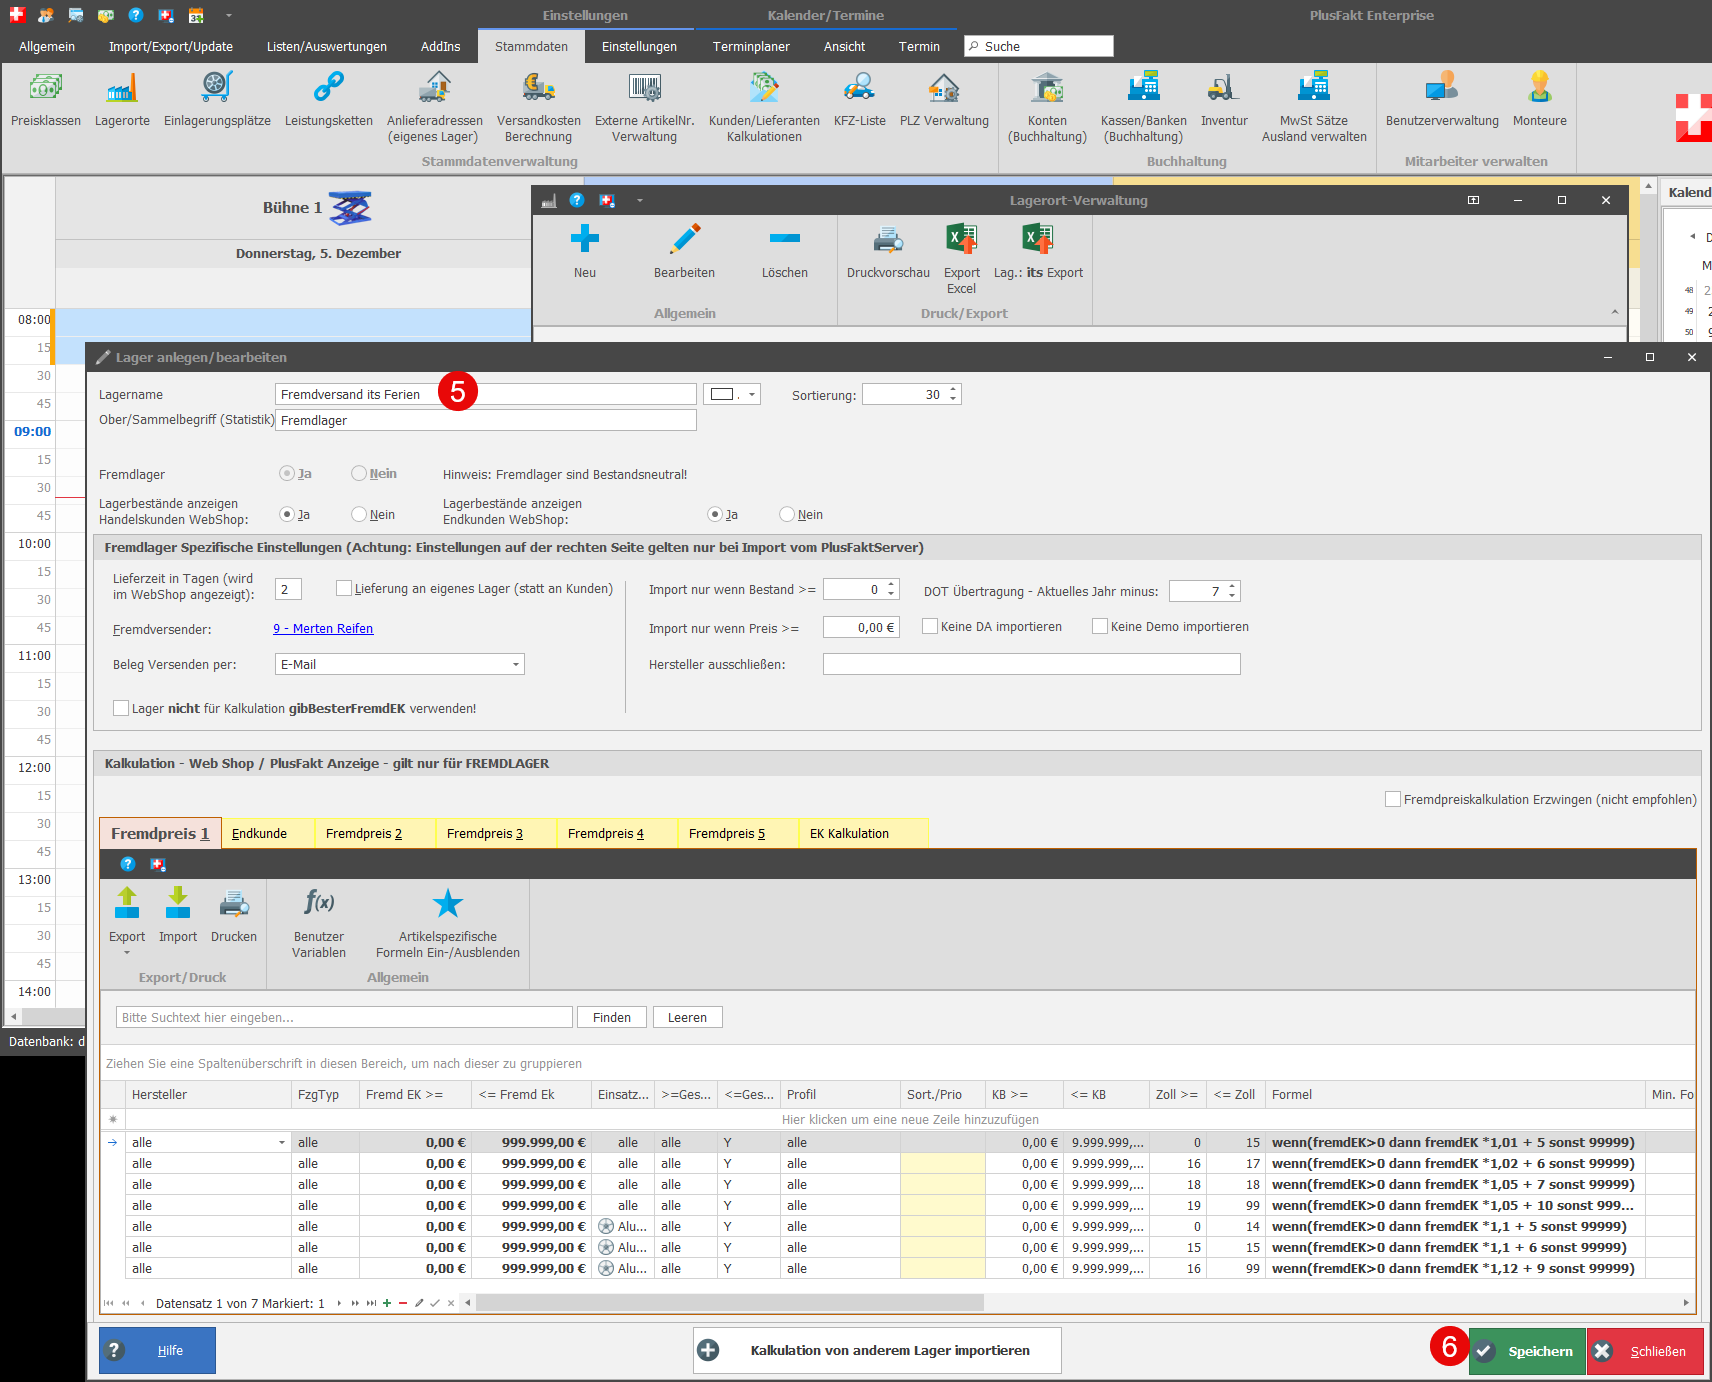This screenshot has height=1382, width=1712.
Task: Open Lagername color picker dropdown
Action: pyautogui.click(x=752, y=394)
